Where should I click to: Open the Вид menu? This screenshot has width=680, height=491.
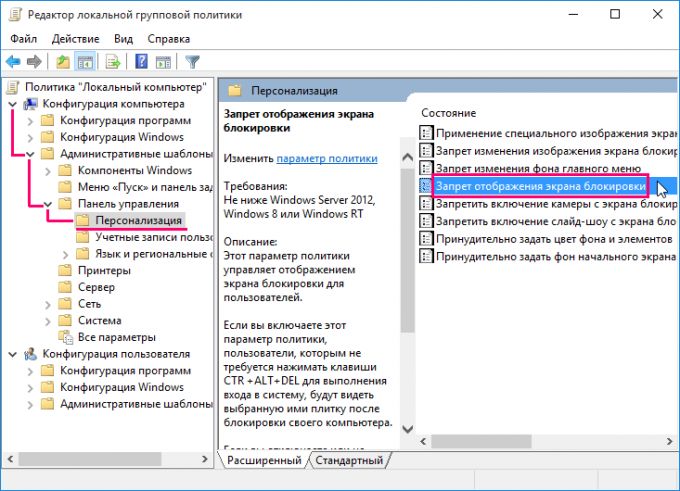(x=123, y=39)
